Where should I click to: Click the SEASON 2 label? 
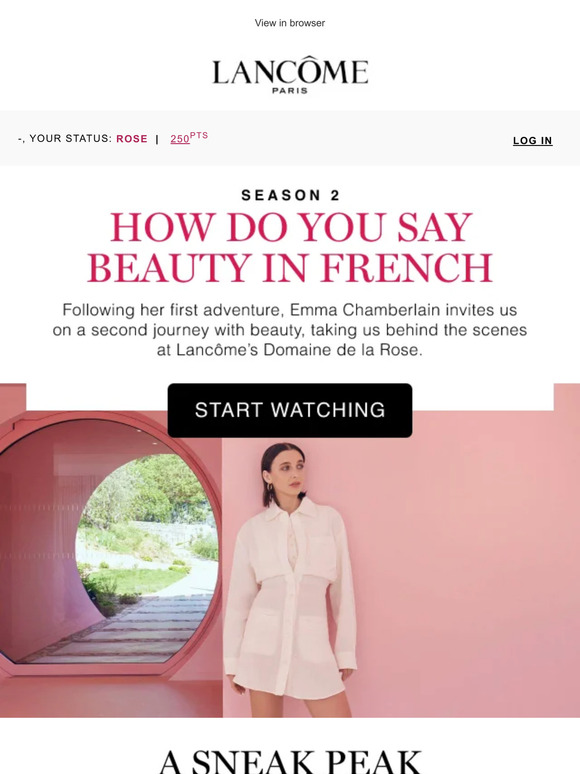click(290, 195)
